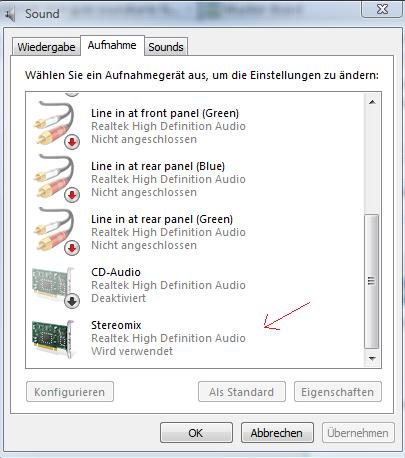Click the scrollbar down arrow in device list

[372, 359]
